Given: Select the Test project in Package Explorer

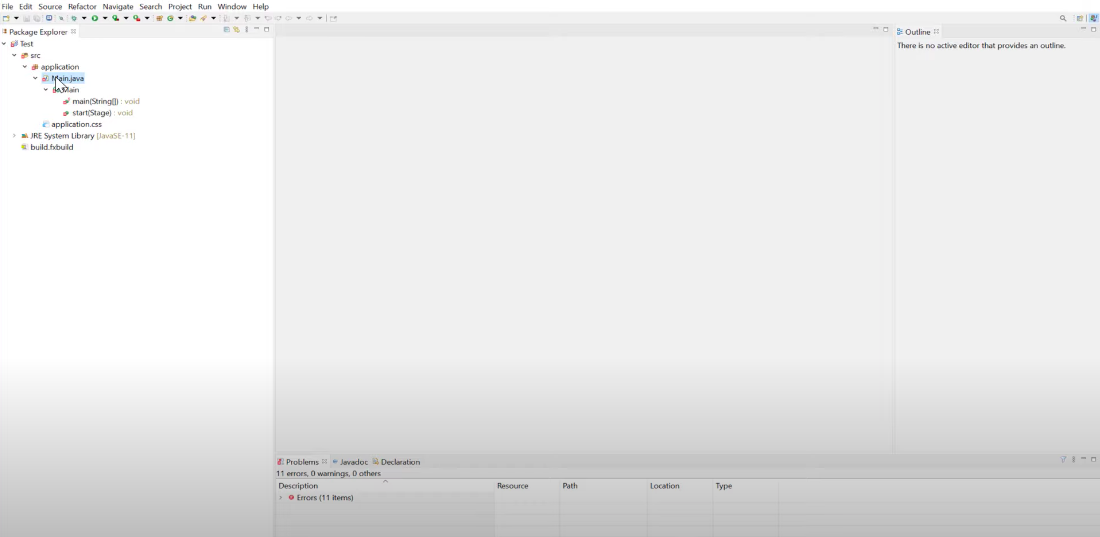Looking at the screenshot, I should coord(26,44).
